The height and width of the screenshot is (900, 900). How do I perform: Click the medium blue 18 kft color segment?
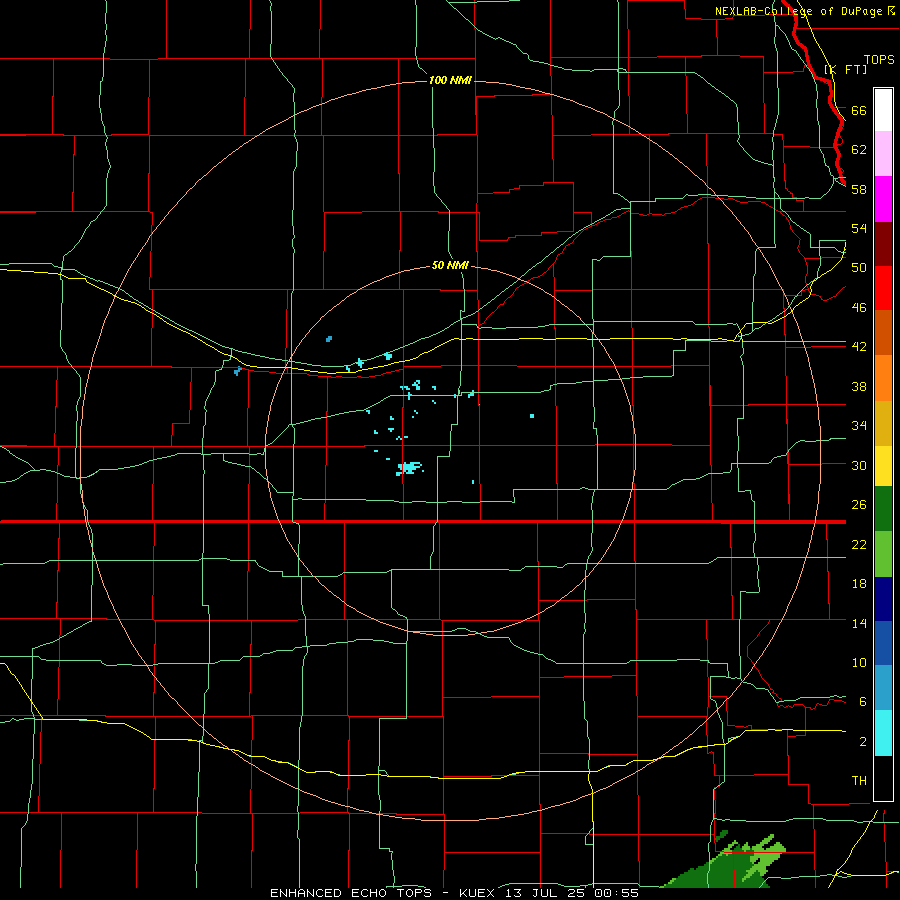pyautogui.click(x=883, y=643)
